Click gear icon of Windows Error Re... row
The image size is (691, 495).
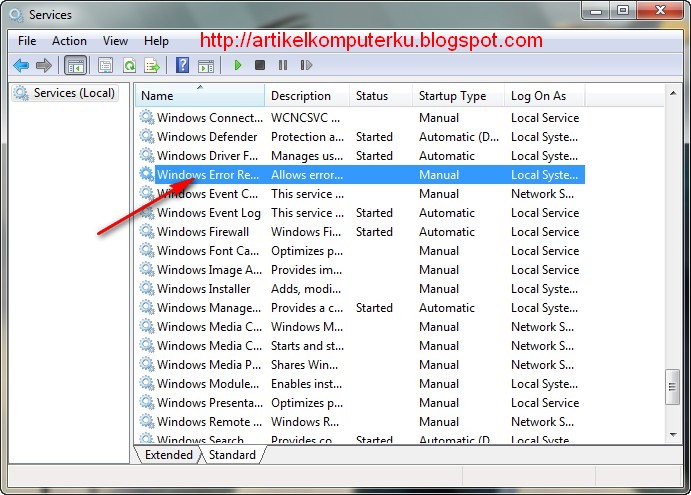pos(147,174)
